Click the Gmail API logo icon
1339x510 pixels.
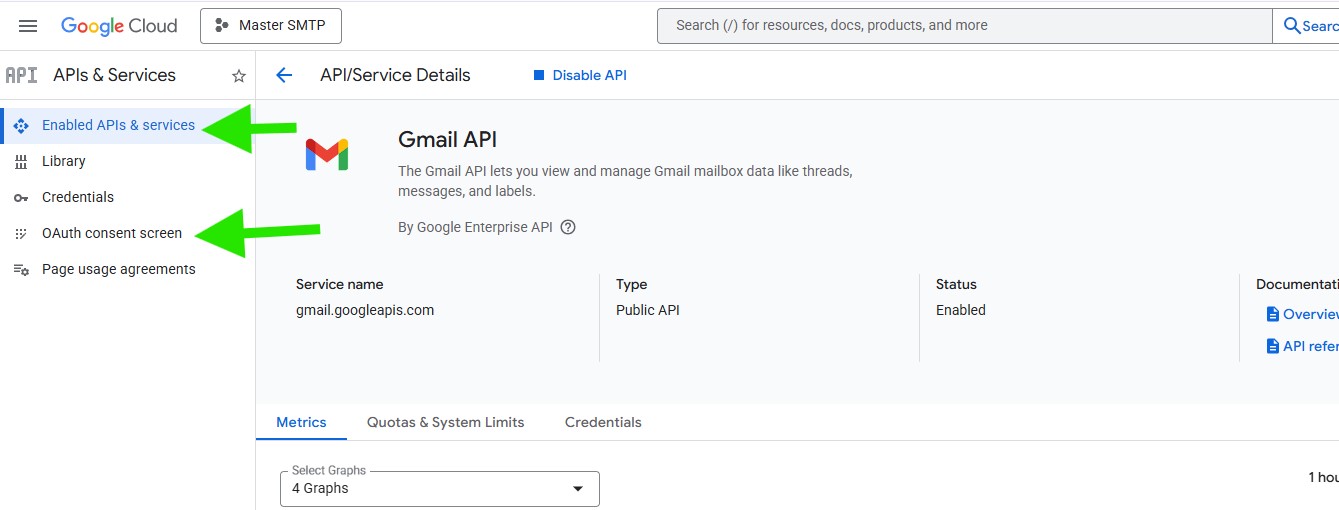[x=327, y=154]
